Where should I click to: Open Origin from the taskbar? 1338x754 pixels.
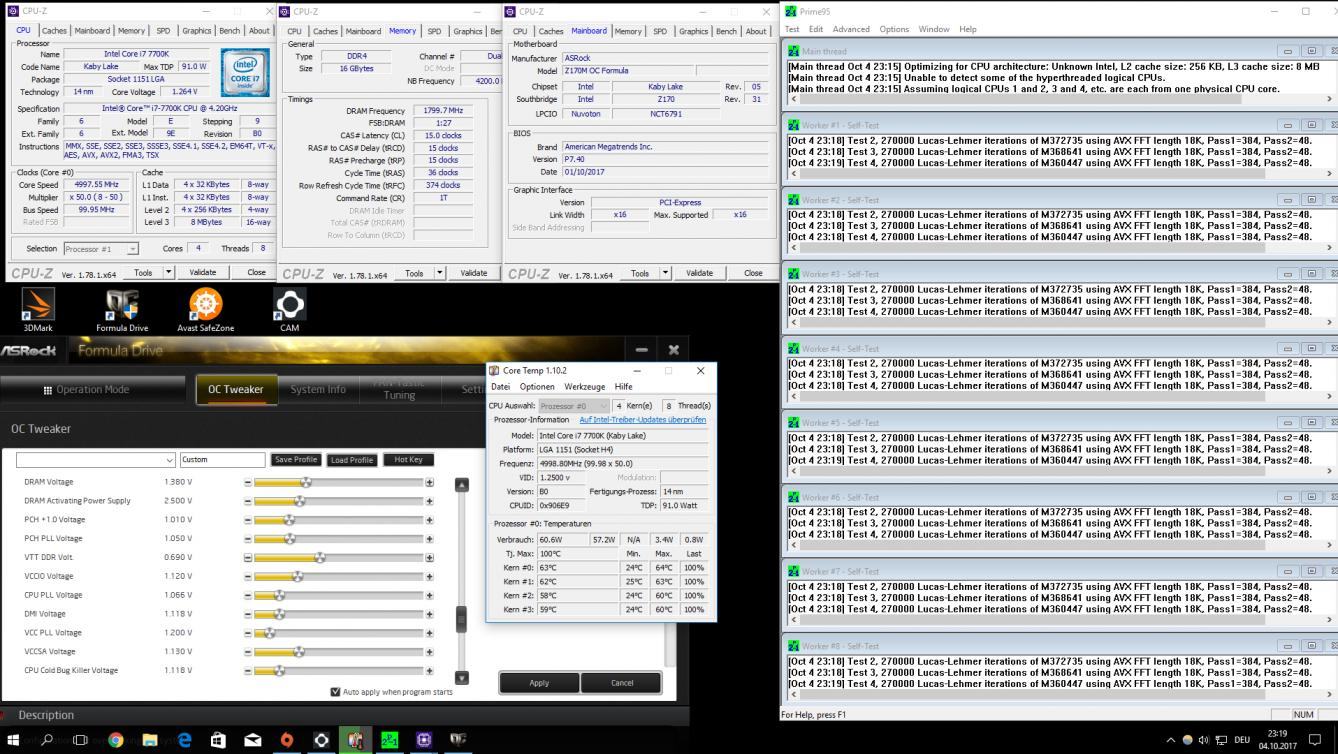coord(287,740)
